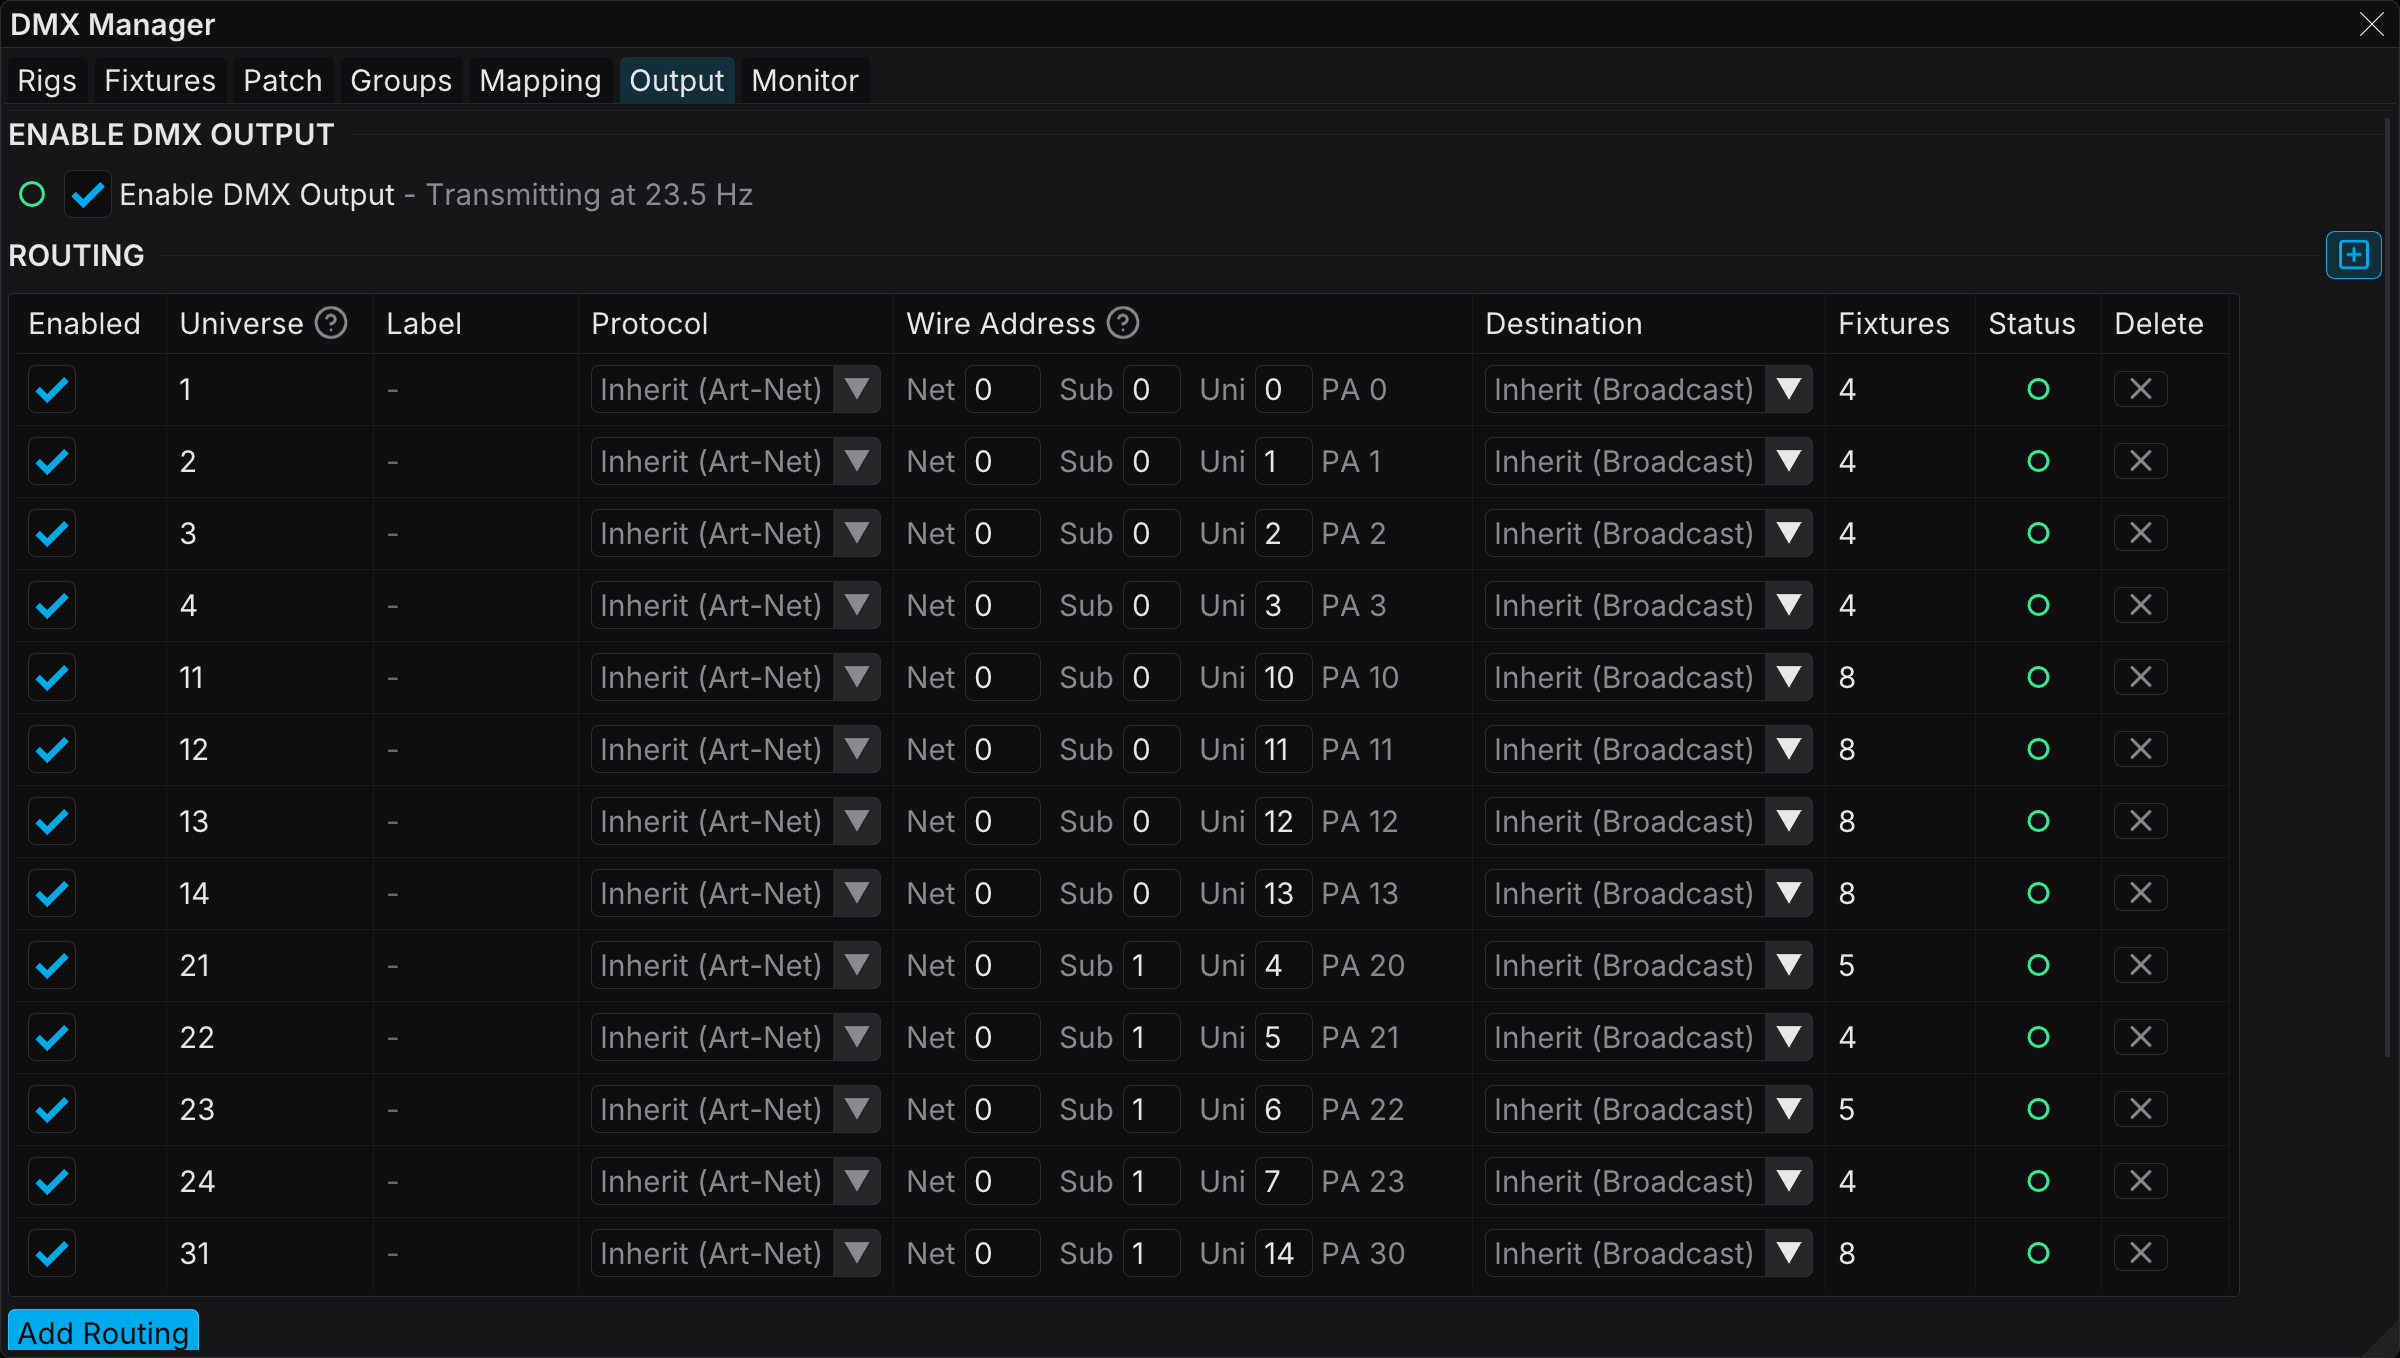The image size is (2400, 1358).
Task: Click Sub field for universe 21
Action: 1151,965
